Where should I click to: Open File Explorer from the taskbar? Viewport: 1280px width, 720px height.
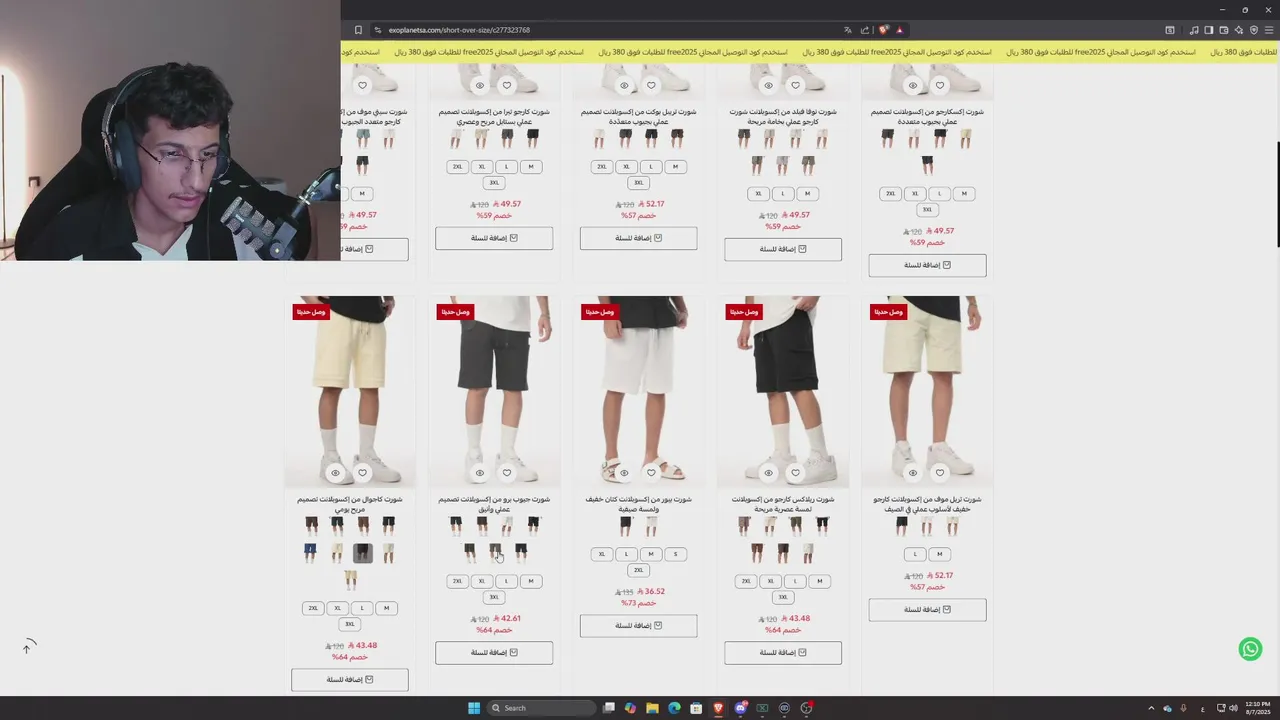coord(652,708)
